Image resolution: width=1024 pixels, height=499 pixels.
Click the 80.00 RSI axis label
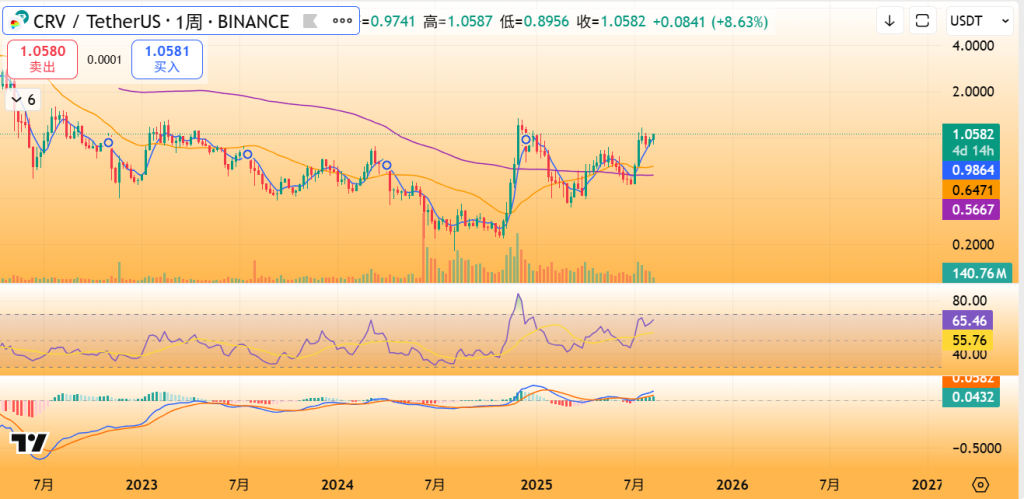970,301
